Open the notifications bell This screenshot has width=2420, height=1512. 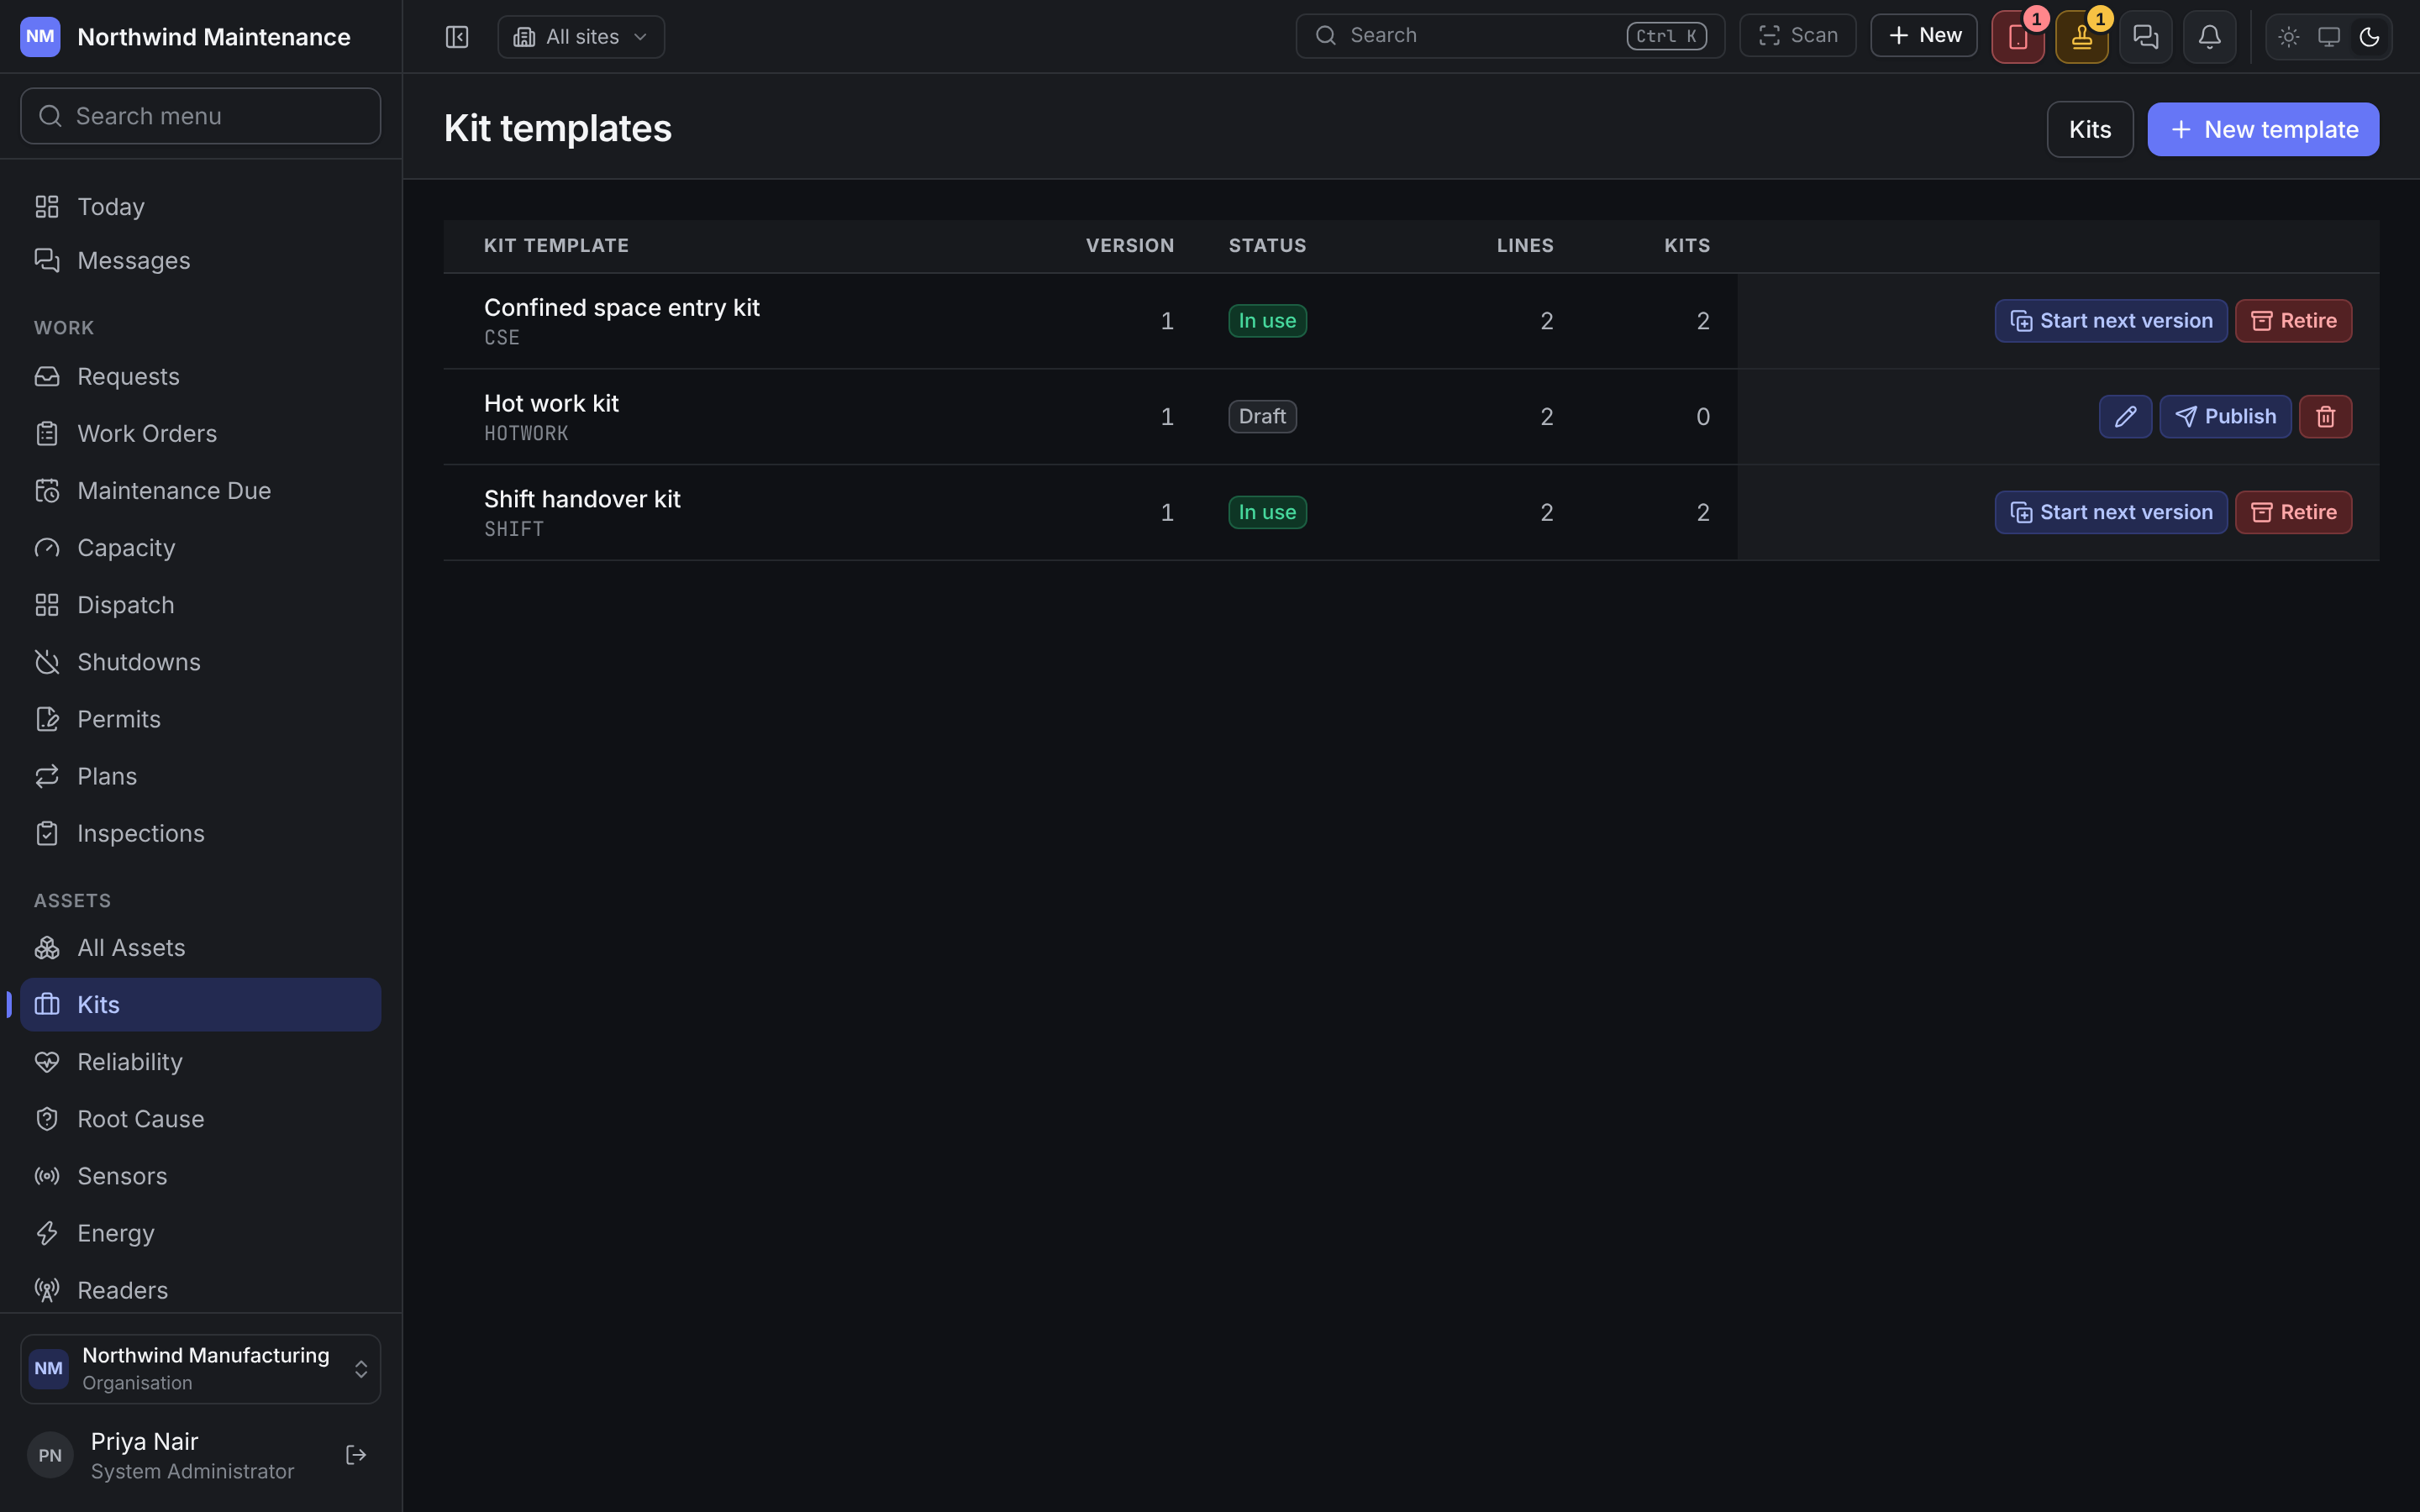point(2210,37)
